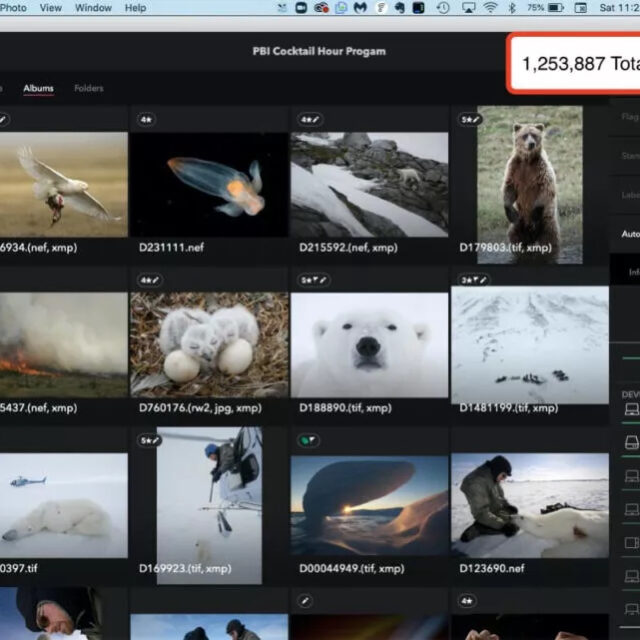The width and height of the screenshot is (640, 640).
Task: Select the external drive device icon
Action: click(x=632, y=442)
